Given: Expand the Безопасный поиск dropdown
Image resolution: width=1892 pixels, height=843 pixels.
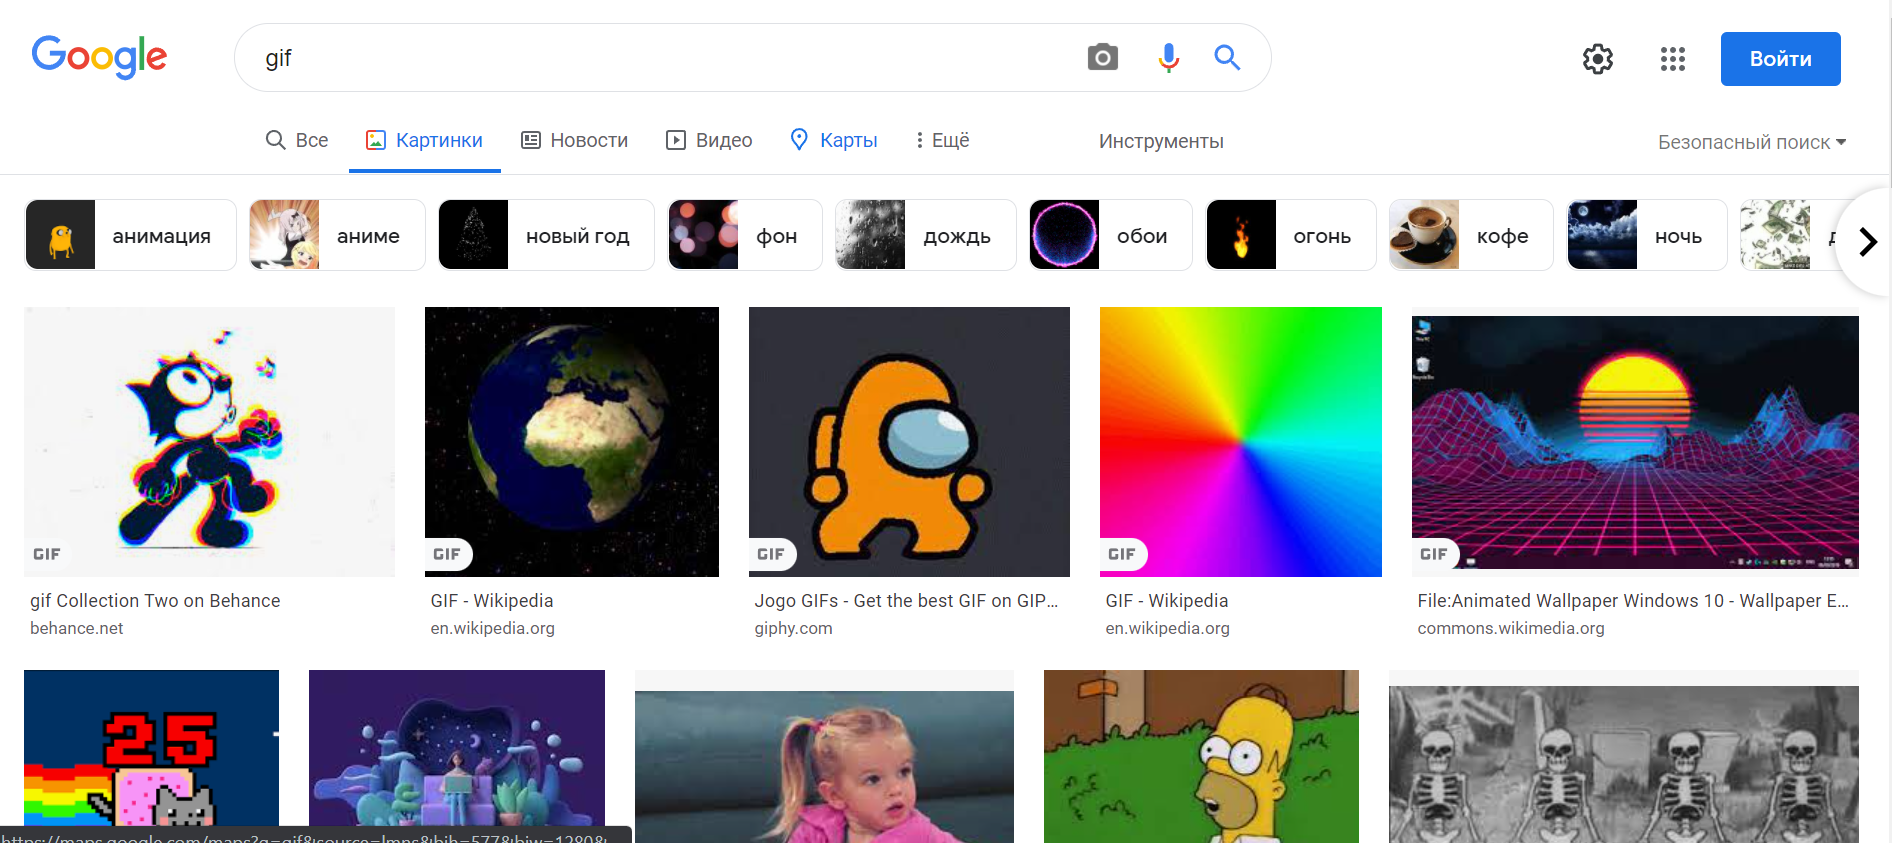Looking at the screenshot, I should (1752, 142).
